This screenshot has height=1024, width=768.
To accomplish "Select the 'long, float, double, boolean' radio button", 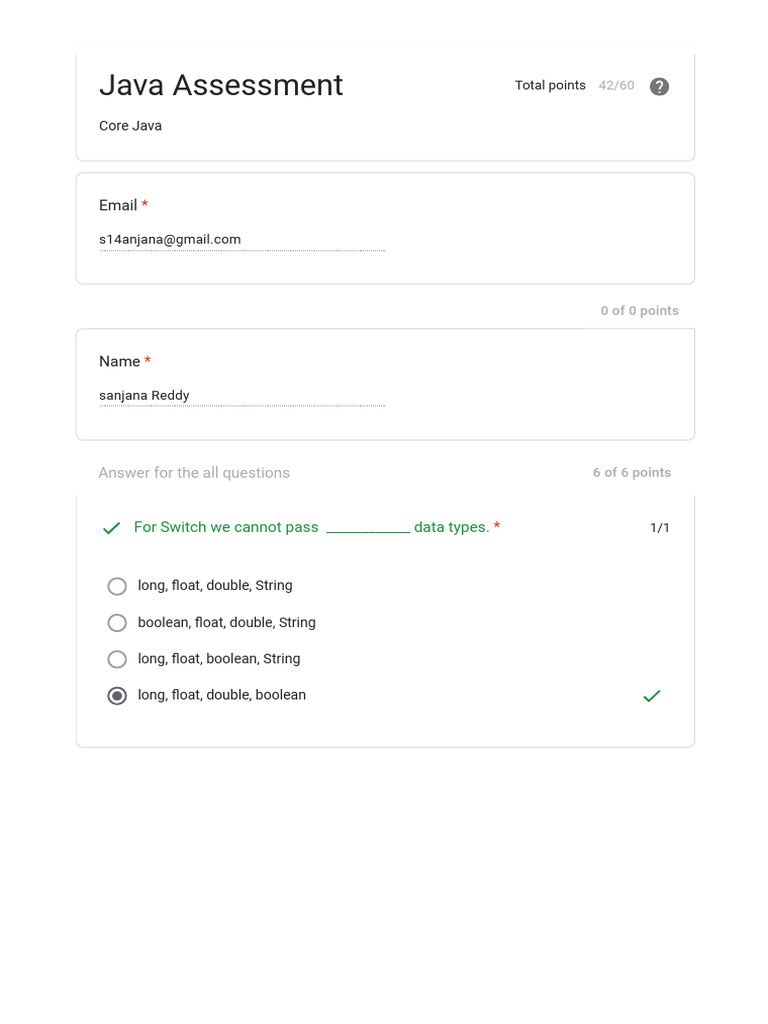I will tap(117, 696).
